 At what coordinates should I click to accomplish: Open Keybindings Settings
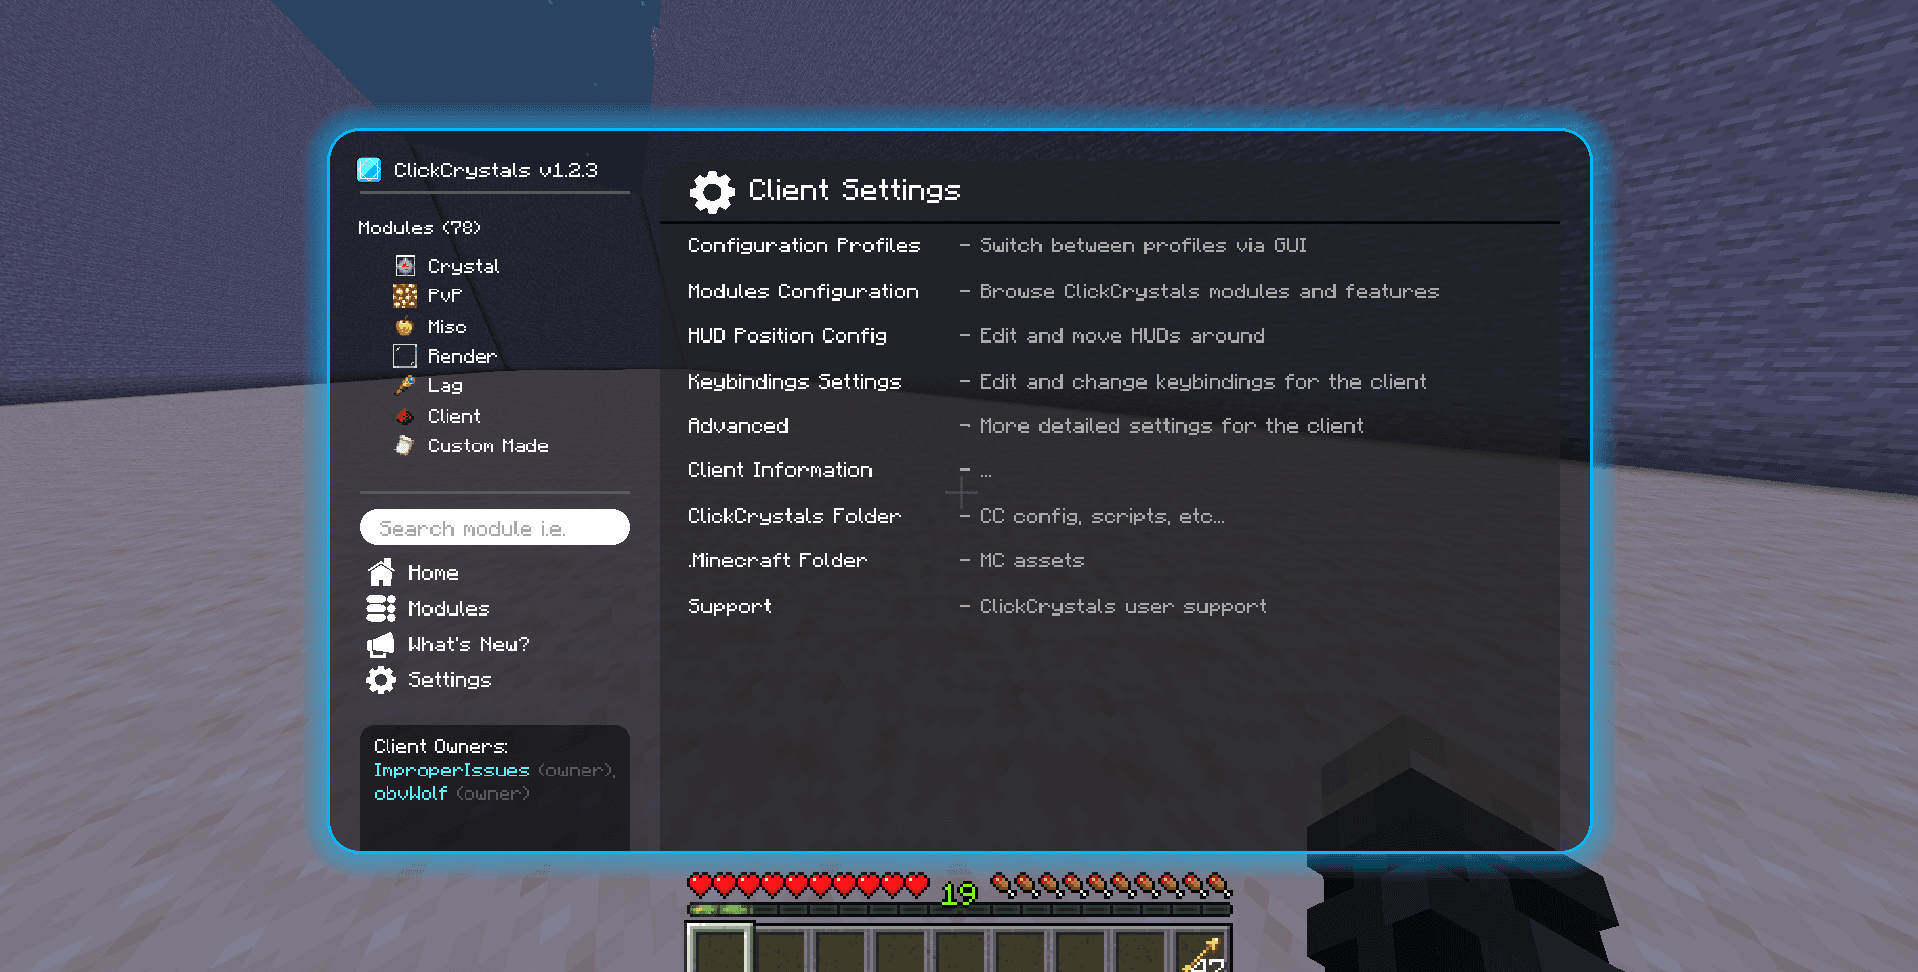click(794, 382)
